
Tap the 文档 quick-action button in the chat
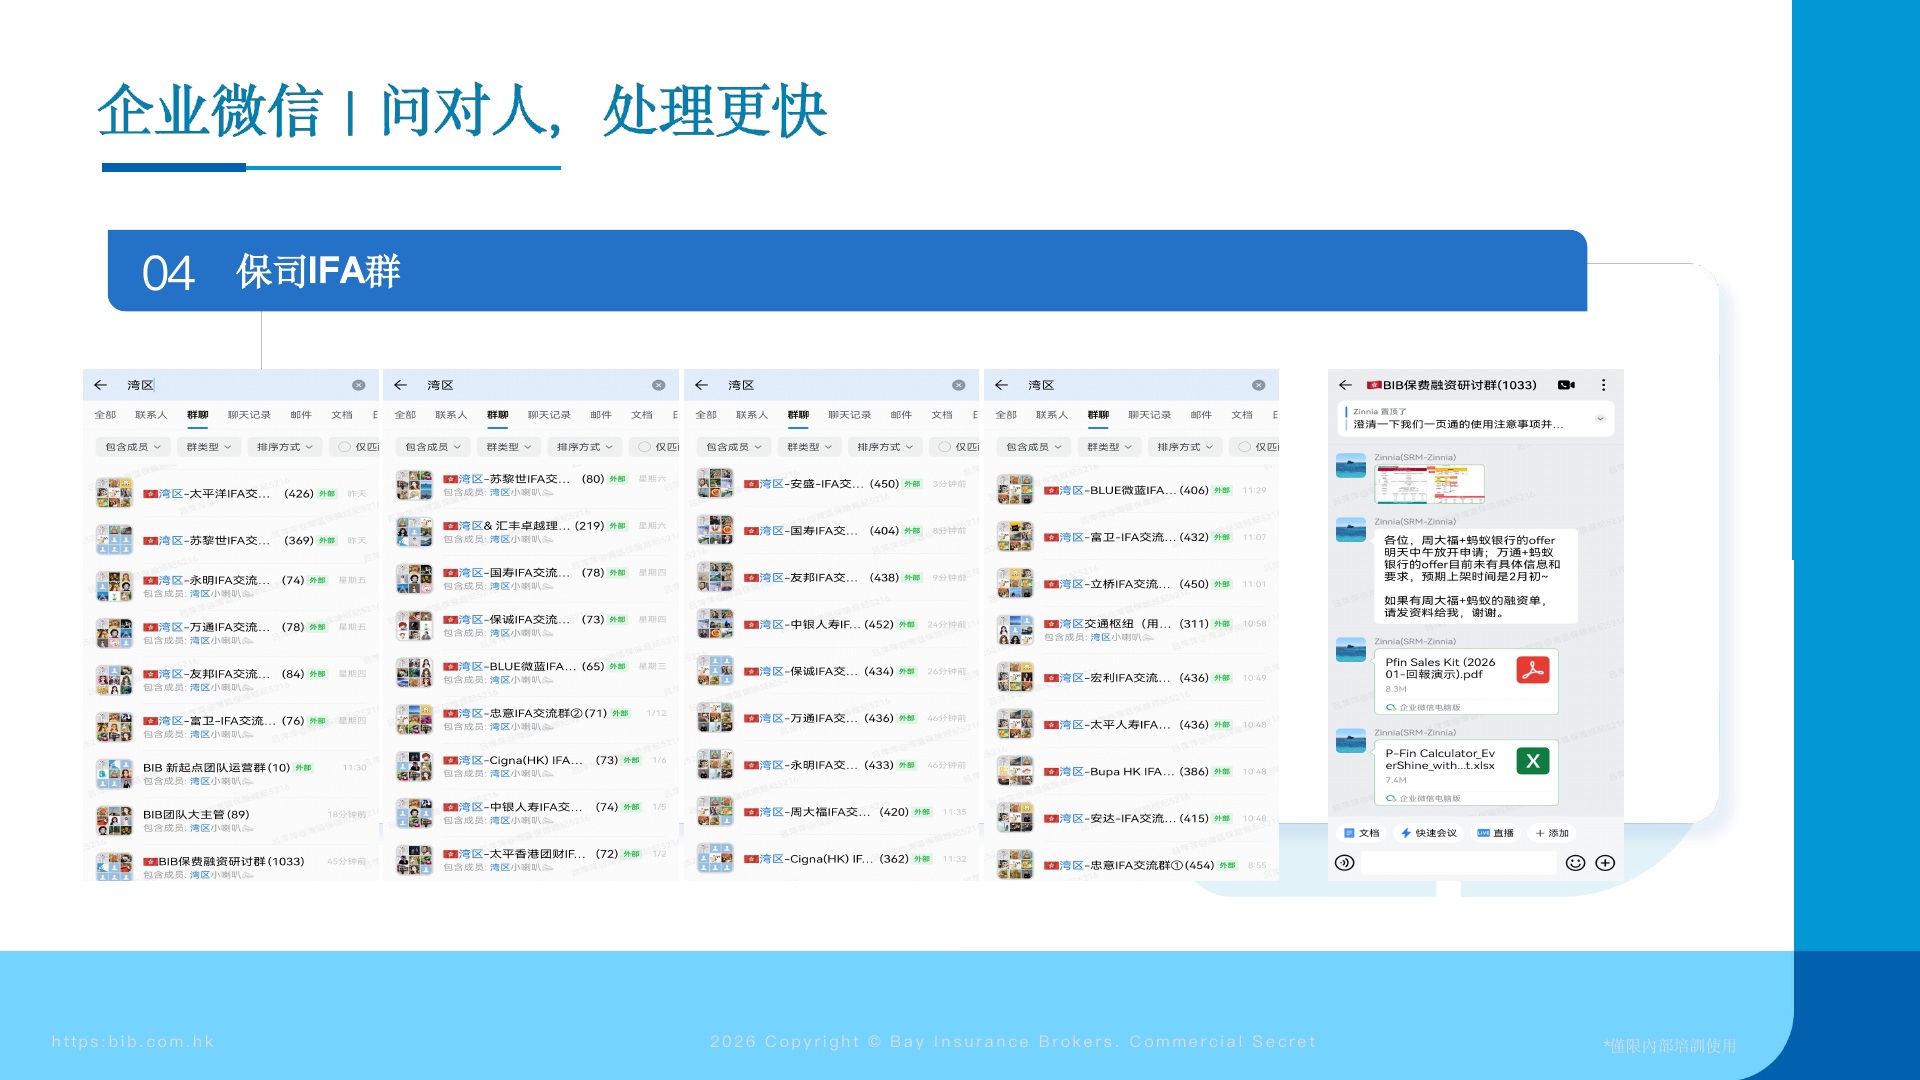1361,833
